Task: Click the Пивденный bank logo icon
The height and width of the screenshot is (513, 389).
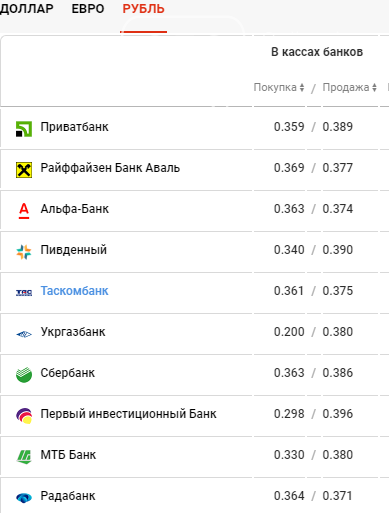Action: [x=24, y=252]
